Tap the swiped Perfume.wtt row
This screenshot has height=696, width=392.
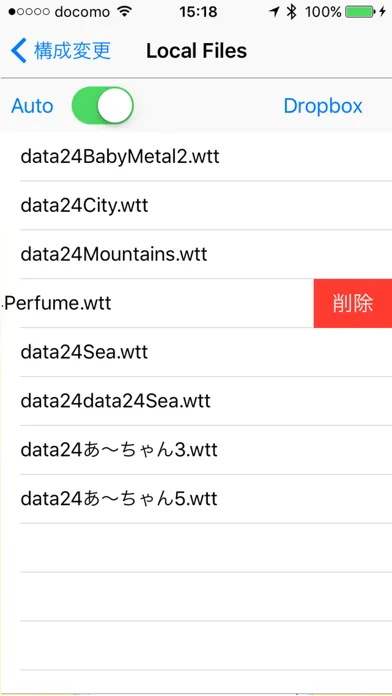coord(157,304)
